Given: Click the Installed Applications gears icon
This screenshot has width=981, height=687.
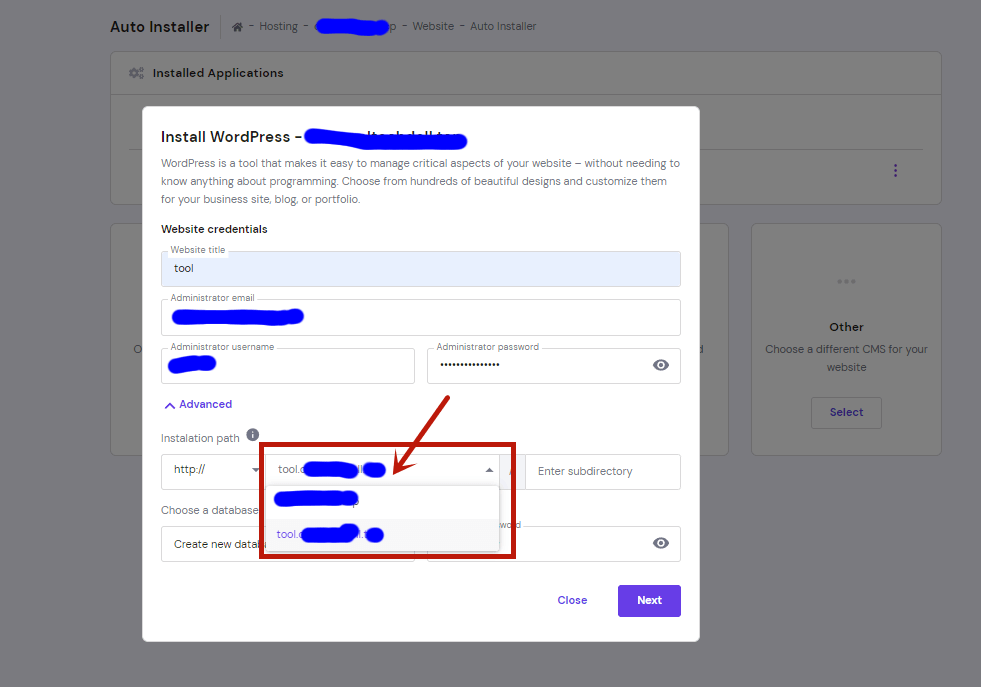Looking at the screenshot, I should [136, 73].
